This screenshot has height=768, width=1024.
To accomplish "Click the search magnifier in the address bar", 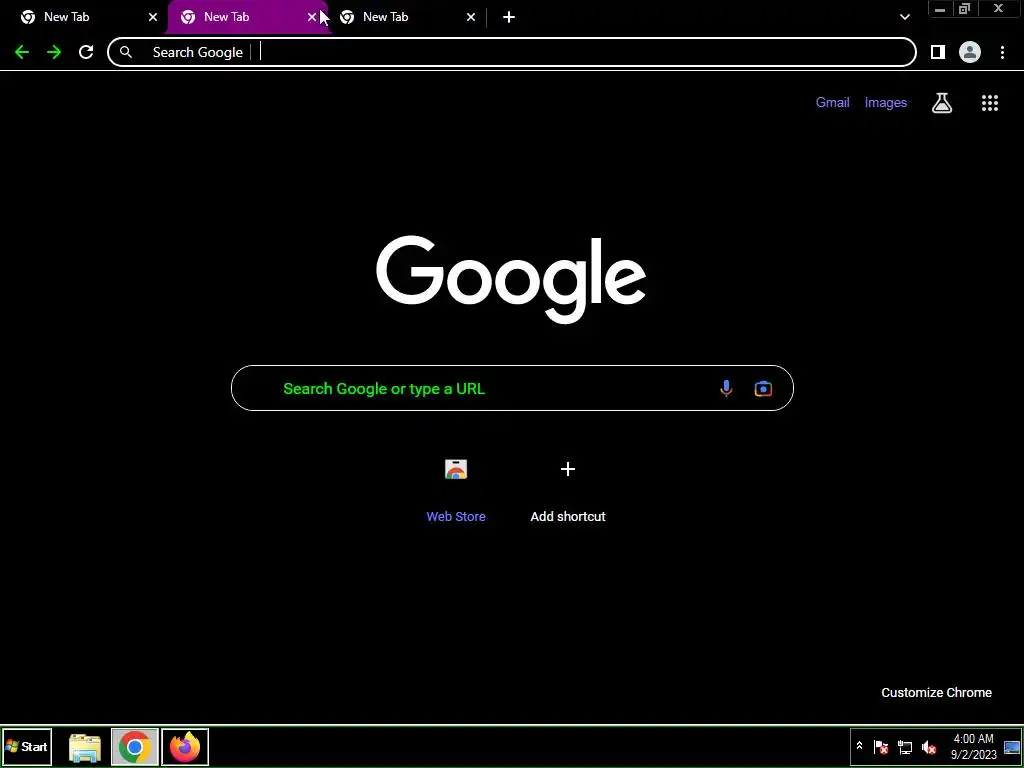I will point(126,52).
